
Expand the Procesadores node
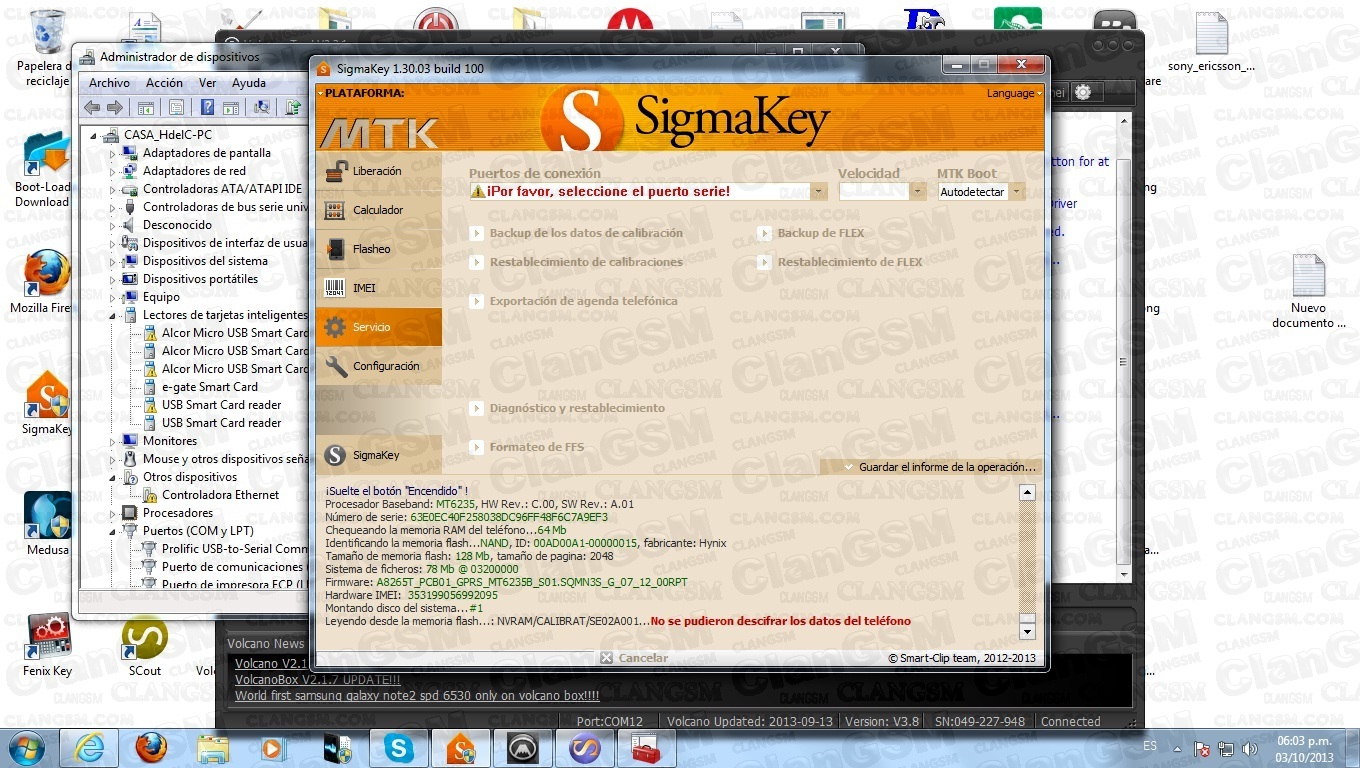[x=113, y=513]
